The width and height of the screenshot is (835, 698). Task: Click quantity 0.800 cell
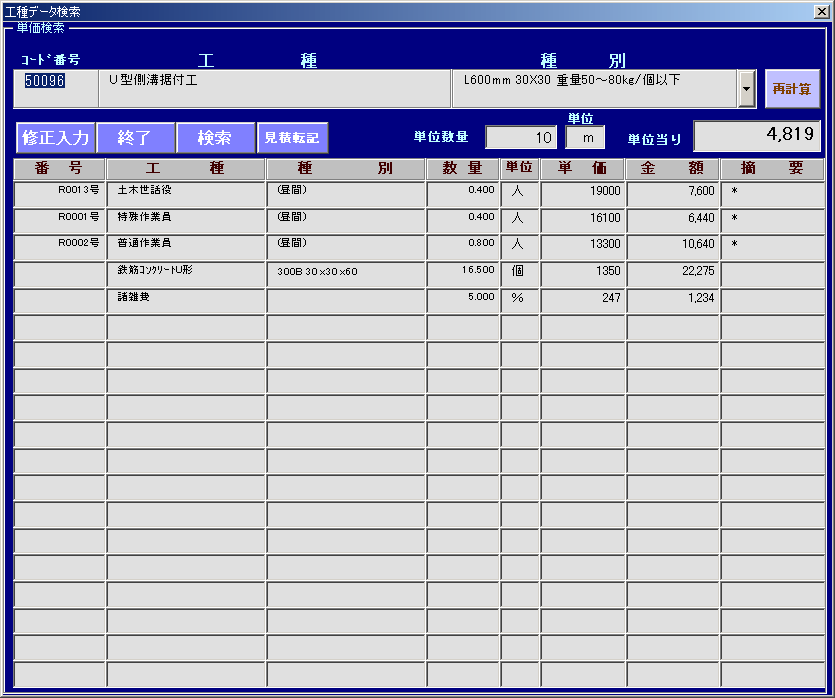click(463, 248)
